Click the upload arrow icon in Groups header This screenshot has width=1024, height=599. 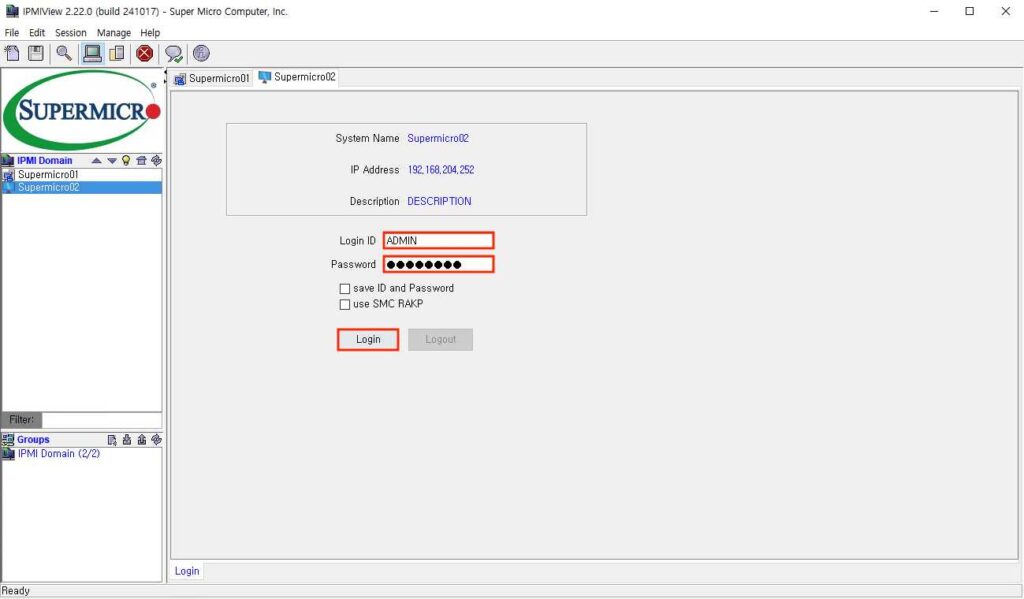[142, 440]
